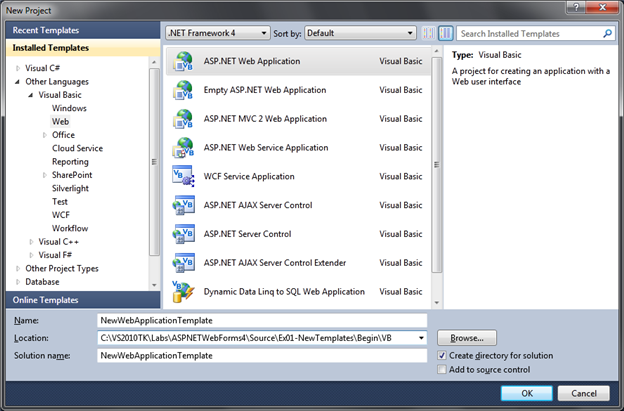Click the Empty ASP.NET Web Application icon
Screen dimensions: 624x411
click(183, 90)
